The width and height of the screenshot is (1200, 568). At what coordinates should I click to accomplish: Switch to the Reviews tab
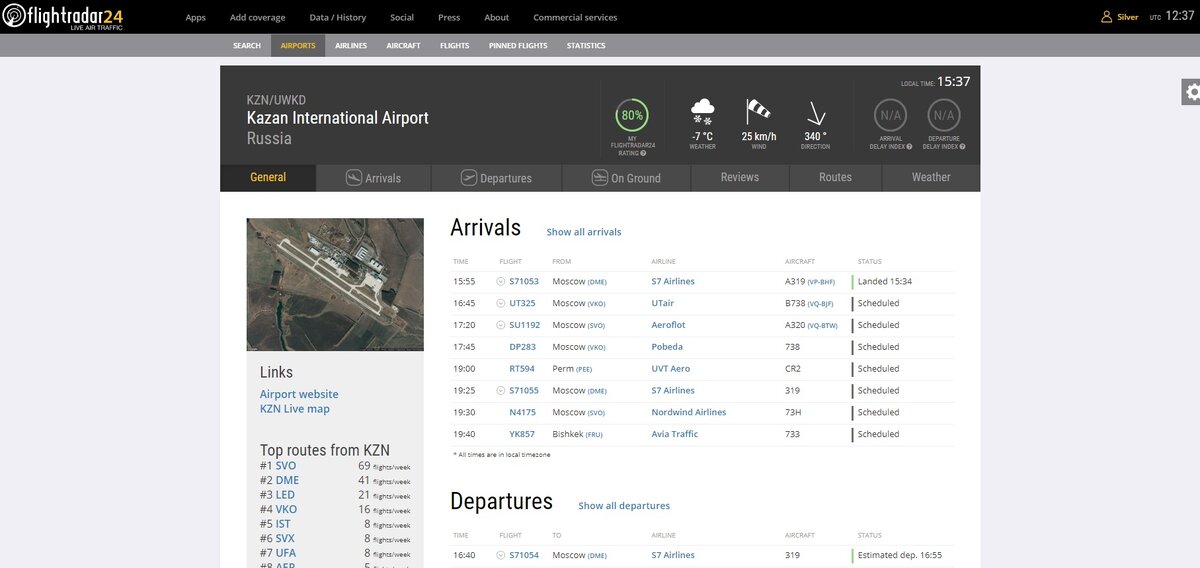740,178
